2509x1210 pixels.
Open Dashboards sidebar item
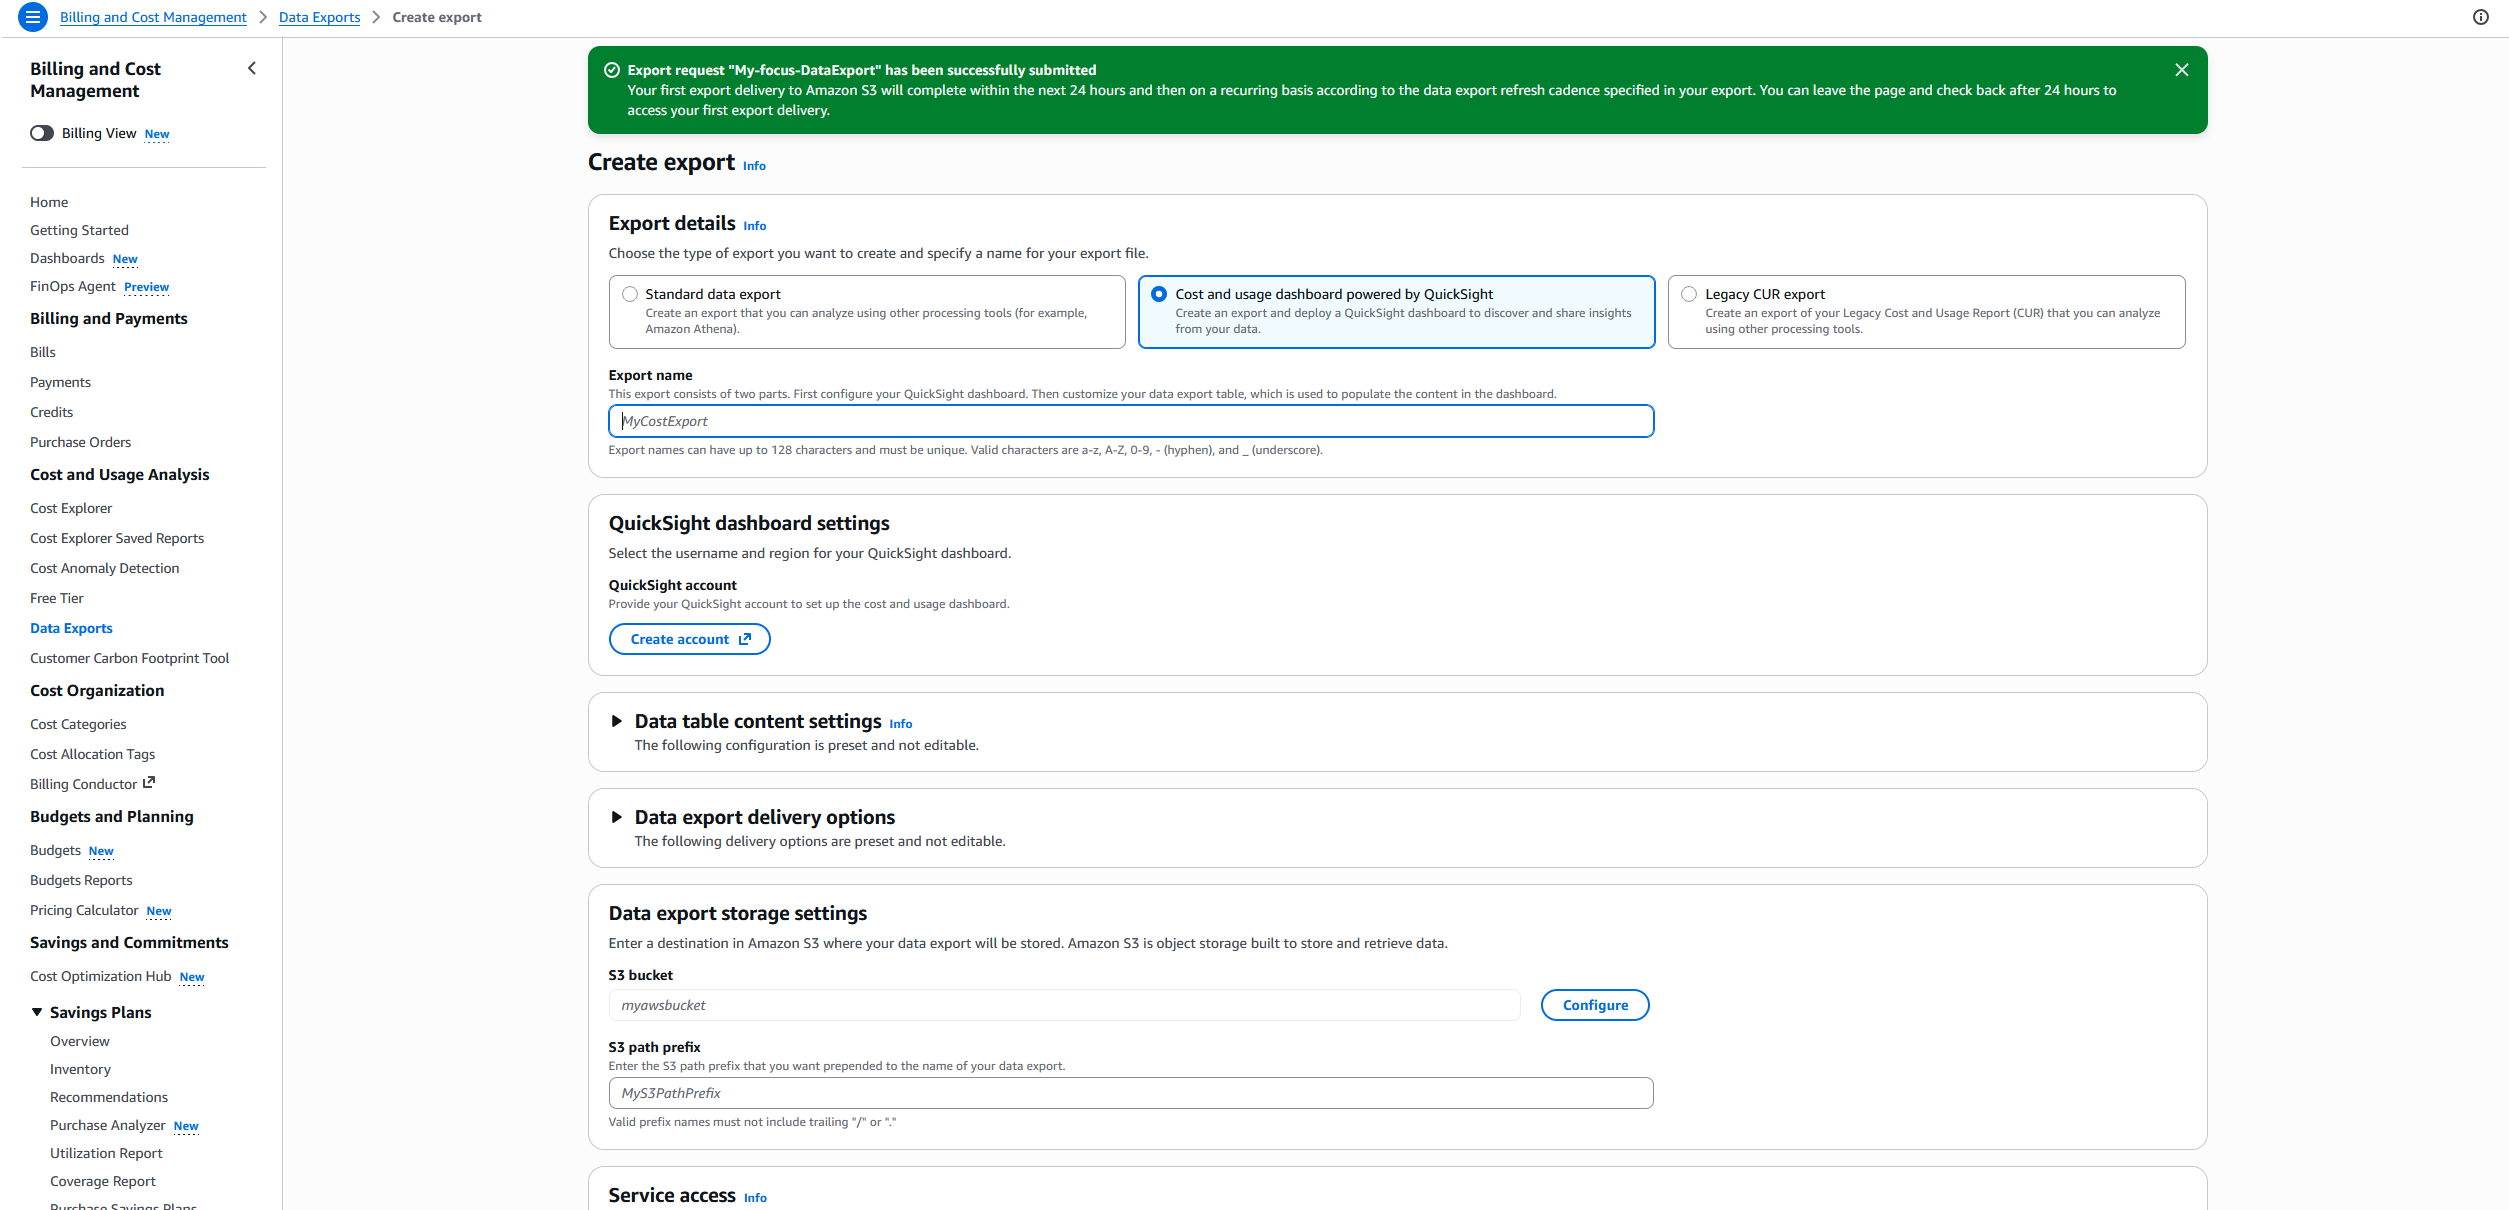coord(67,258)
